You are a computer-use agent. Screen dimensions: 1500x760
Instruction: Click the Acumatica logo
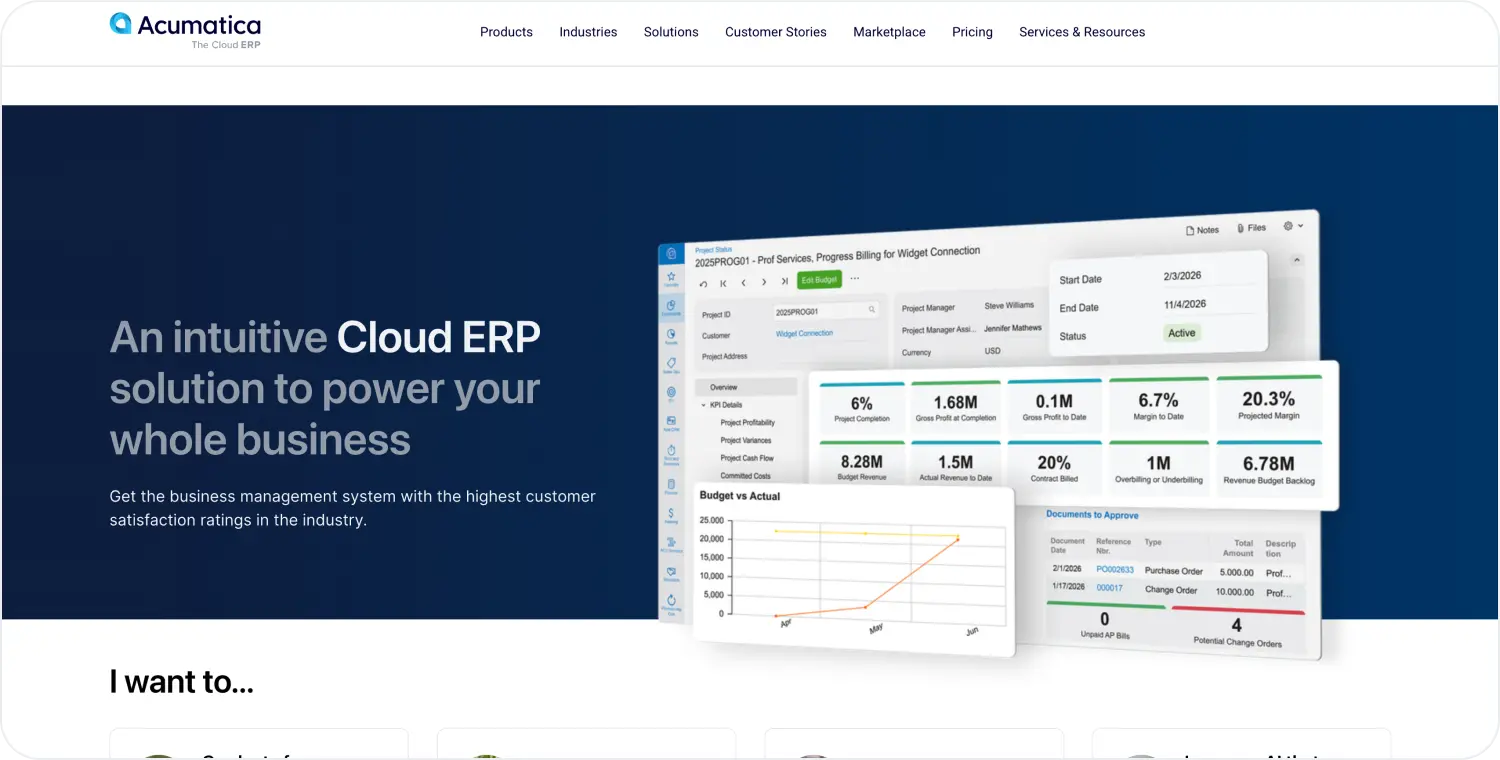click(185, 30)
